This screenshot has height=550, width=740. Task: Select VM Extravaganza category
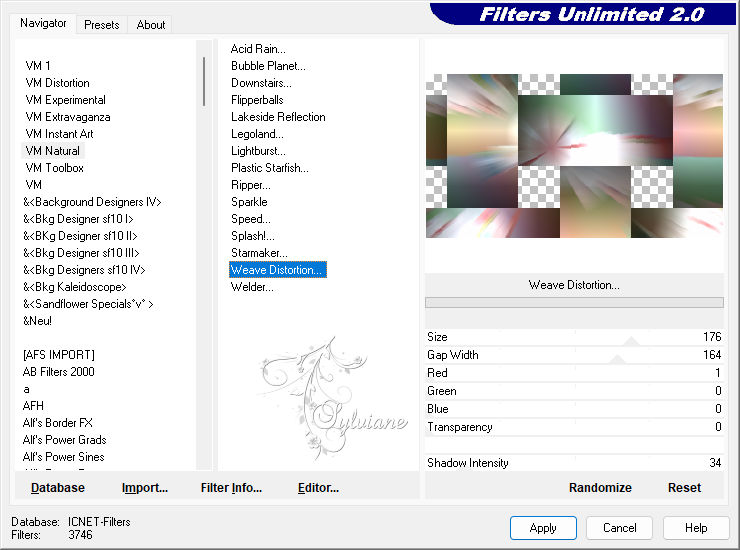(x=68, y=117)
